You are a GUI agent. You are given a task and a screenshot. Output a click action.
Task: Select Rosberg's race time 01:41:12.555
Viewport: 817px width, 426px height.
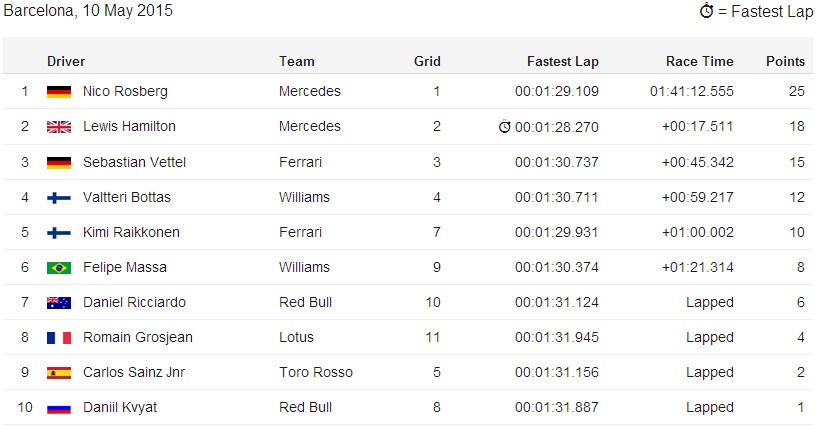click(x=691, y=91)
